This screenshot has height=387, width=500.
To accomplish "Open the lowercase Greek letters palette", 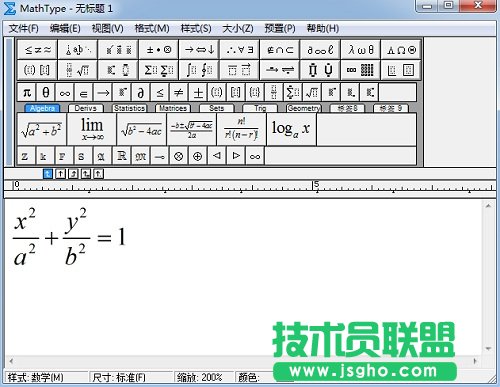I will [361, 50].
